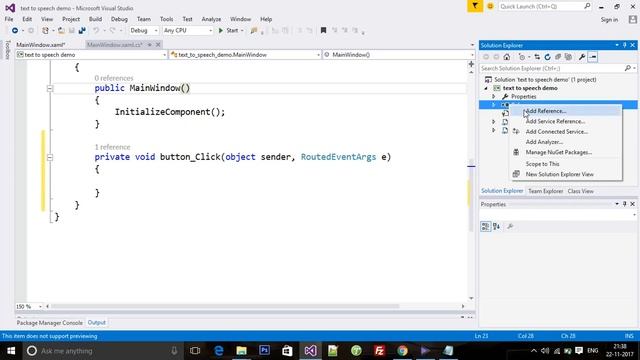Open File Explorer from the taskbar
This screenshot has height=360, width=640.
click(x=242, y=351)
